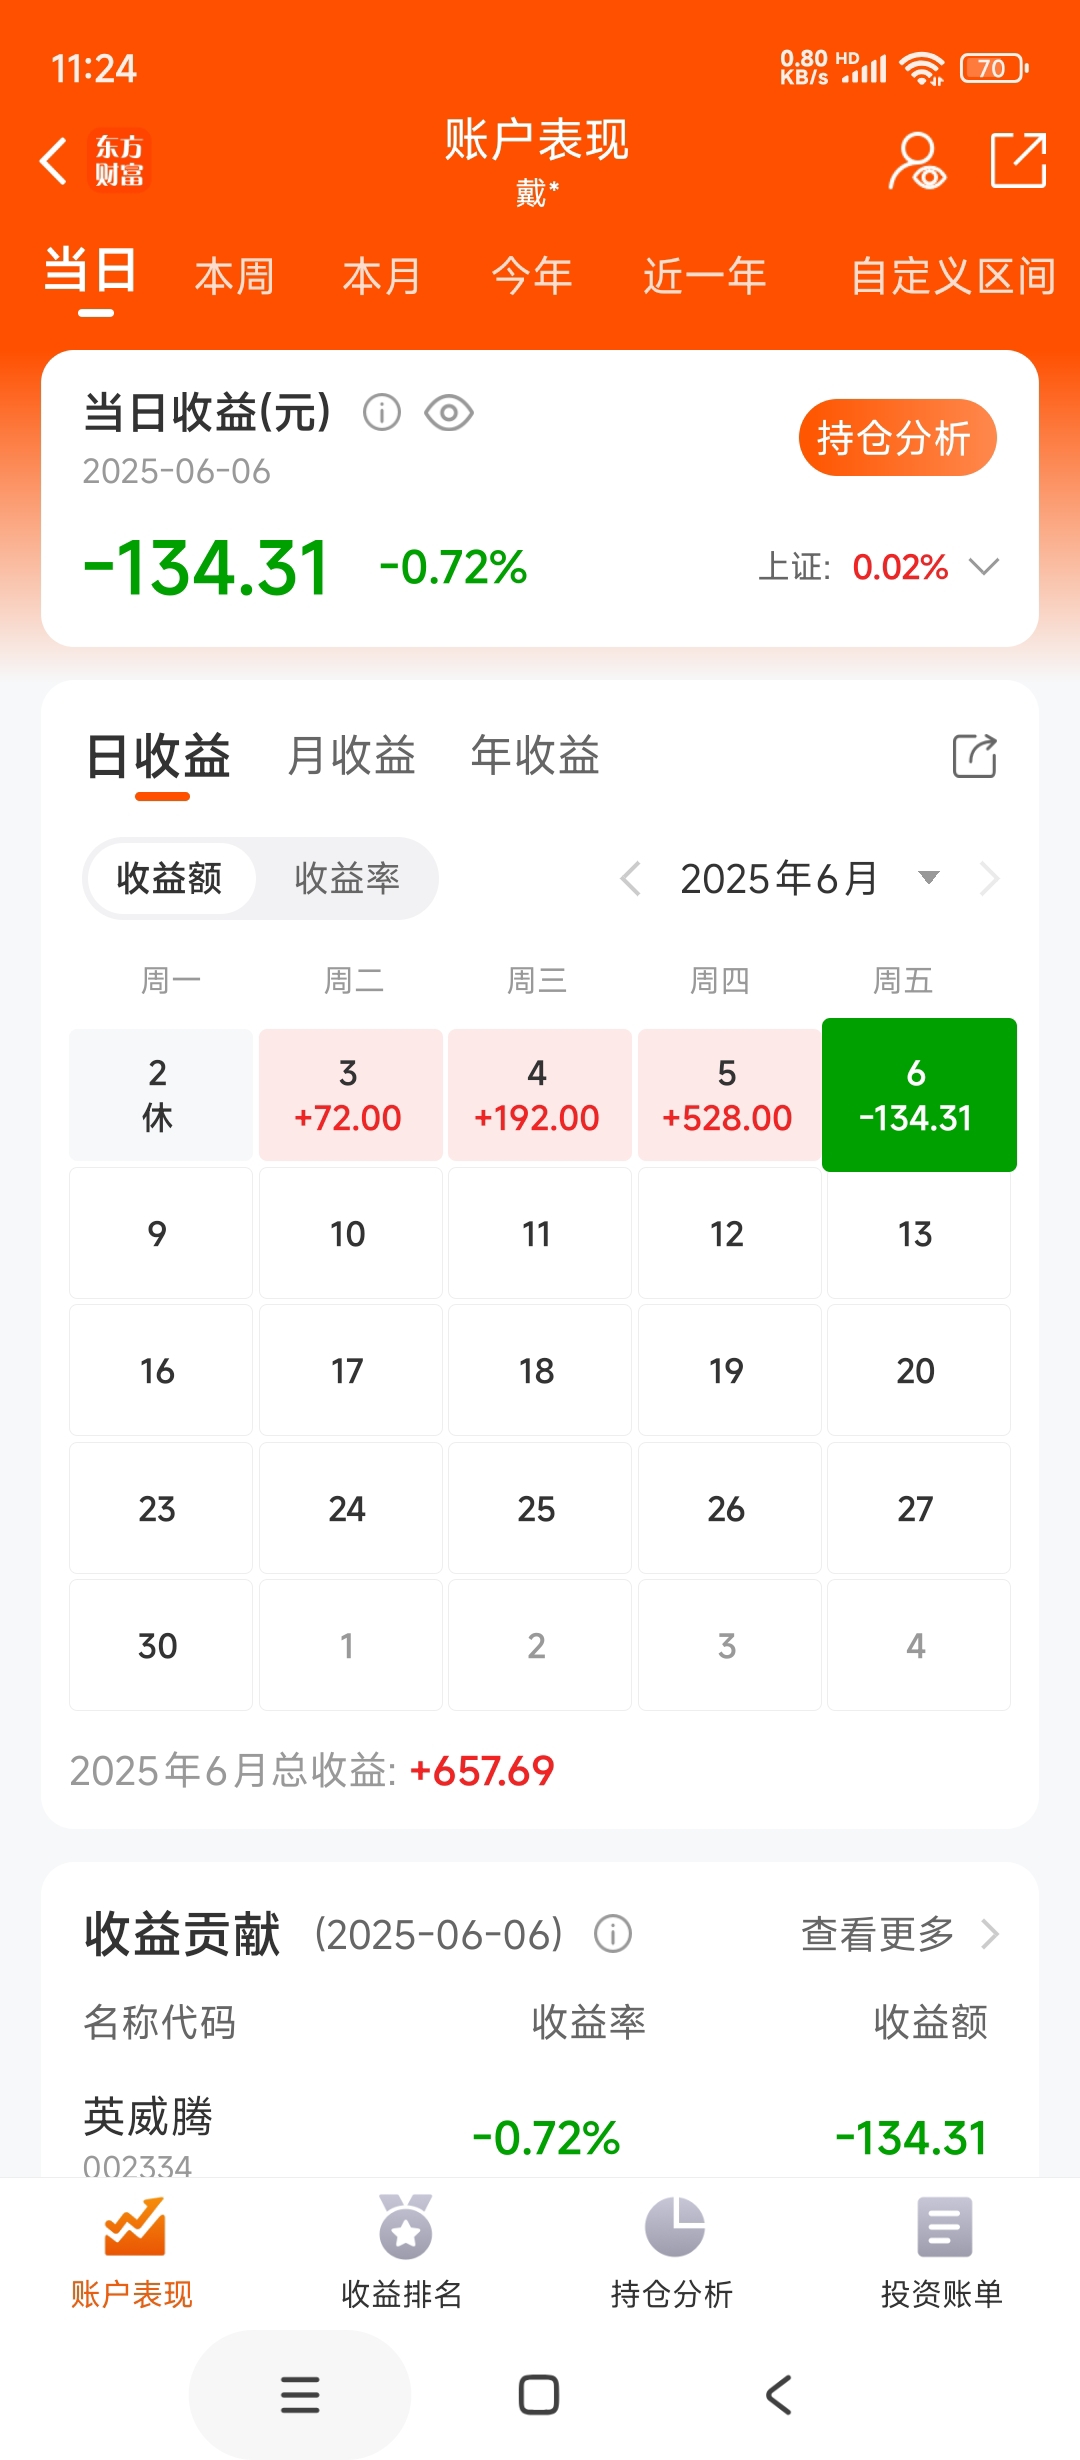1080x2460 pixels.
Task: Select the 月收益 tab
Action: pos(351,755)
